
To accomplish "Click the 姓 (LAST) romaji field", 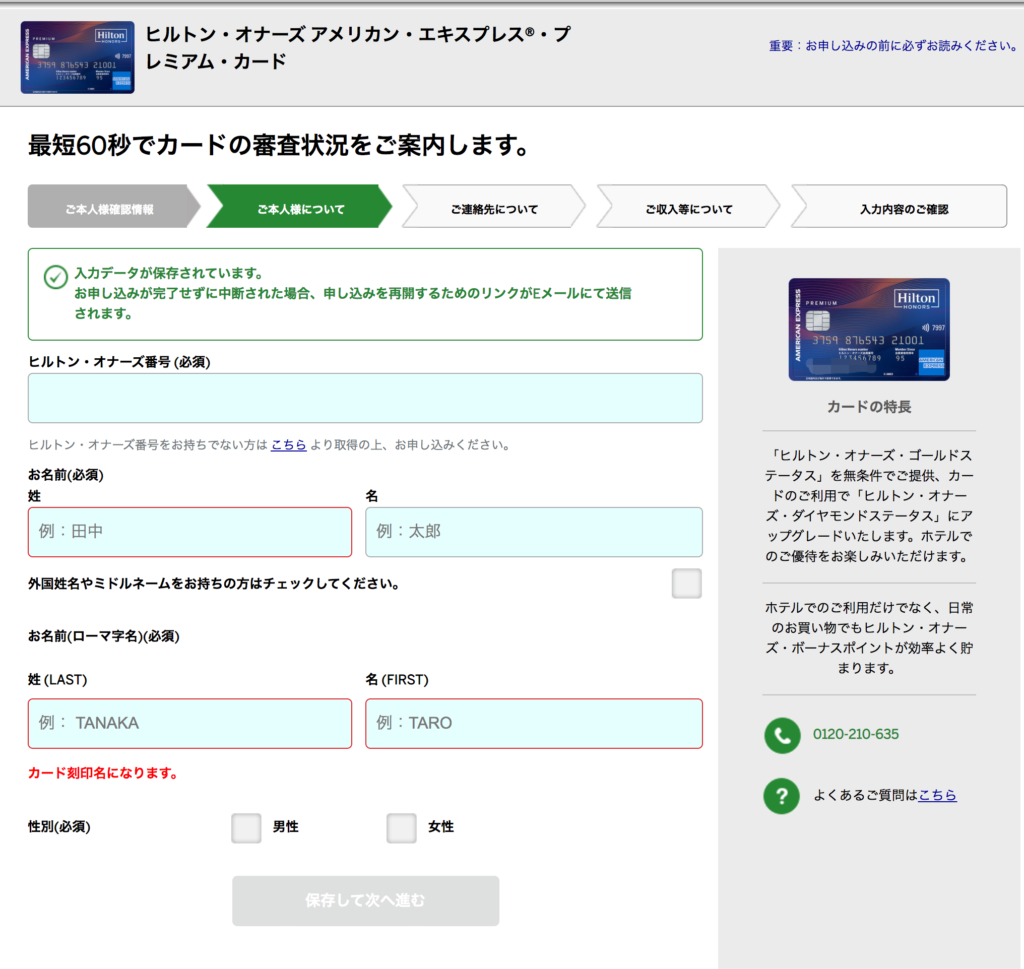I will tap(189, 723).
